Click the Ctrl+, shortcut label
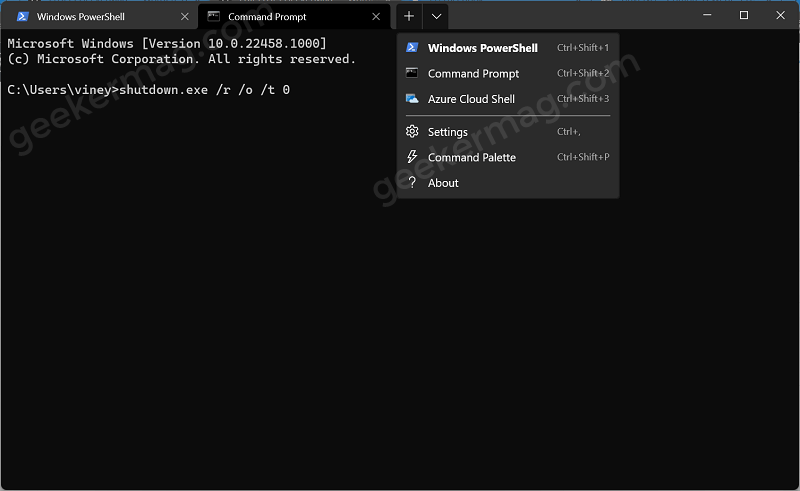 [x=568, y=132]
